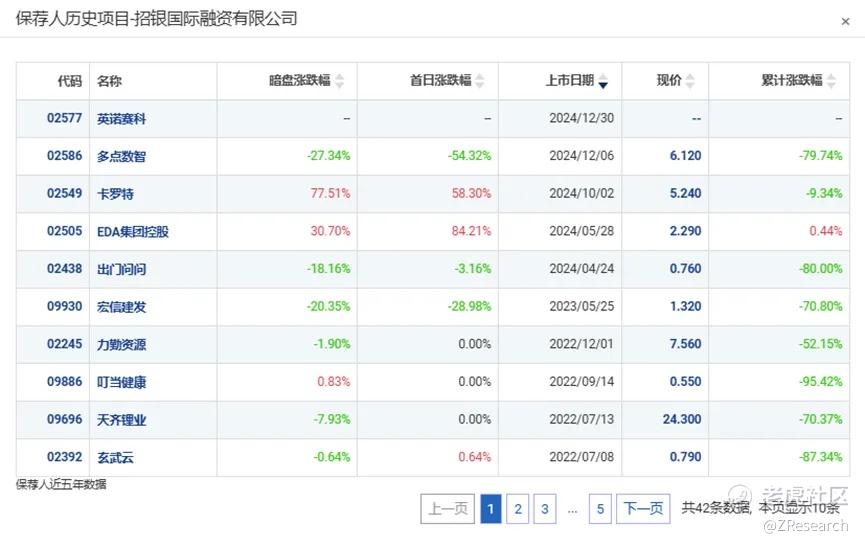Open 英诺赛科 stock name link
Screen dimensions: 865x546
click(121, 119)
